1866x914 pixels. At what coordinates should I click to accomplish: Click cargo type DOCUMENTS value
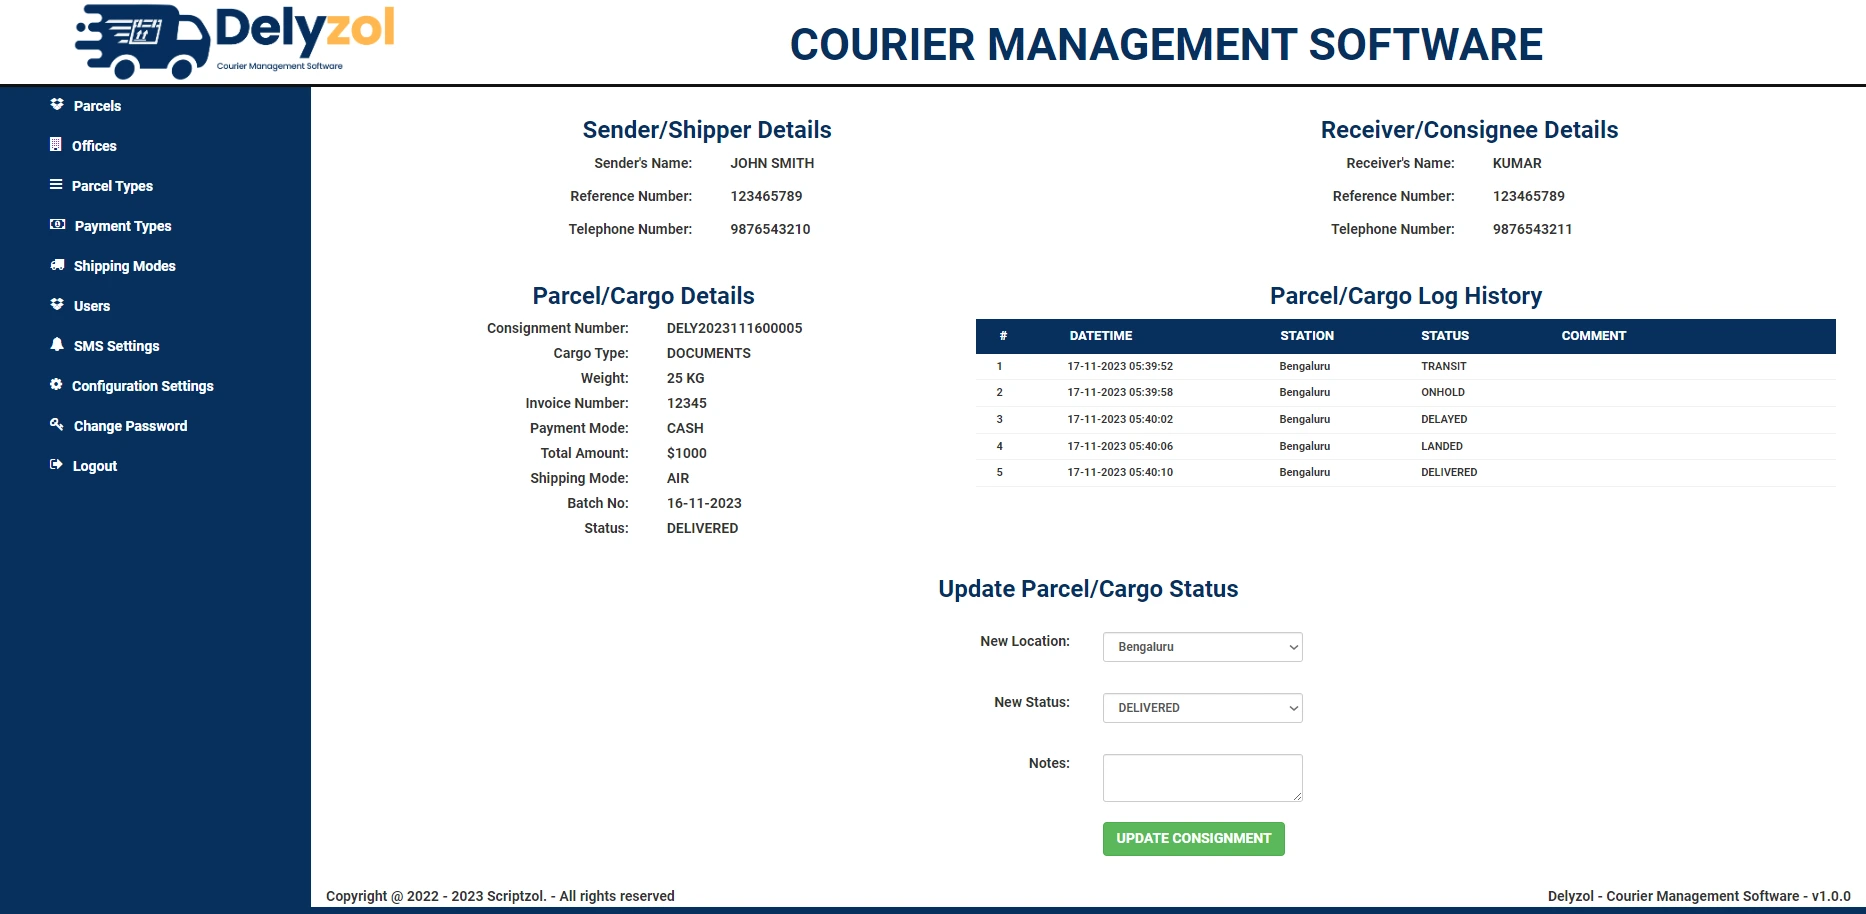click(x=709, y=353)
